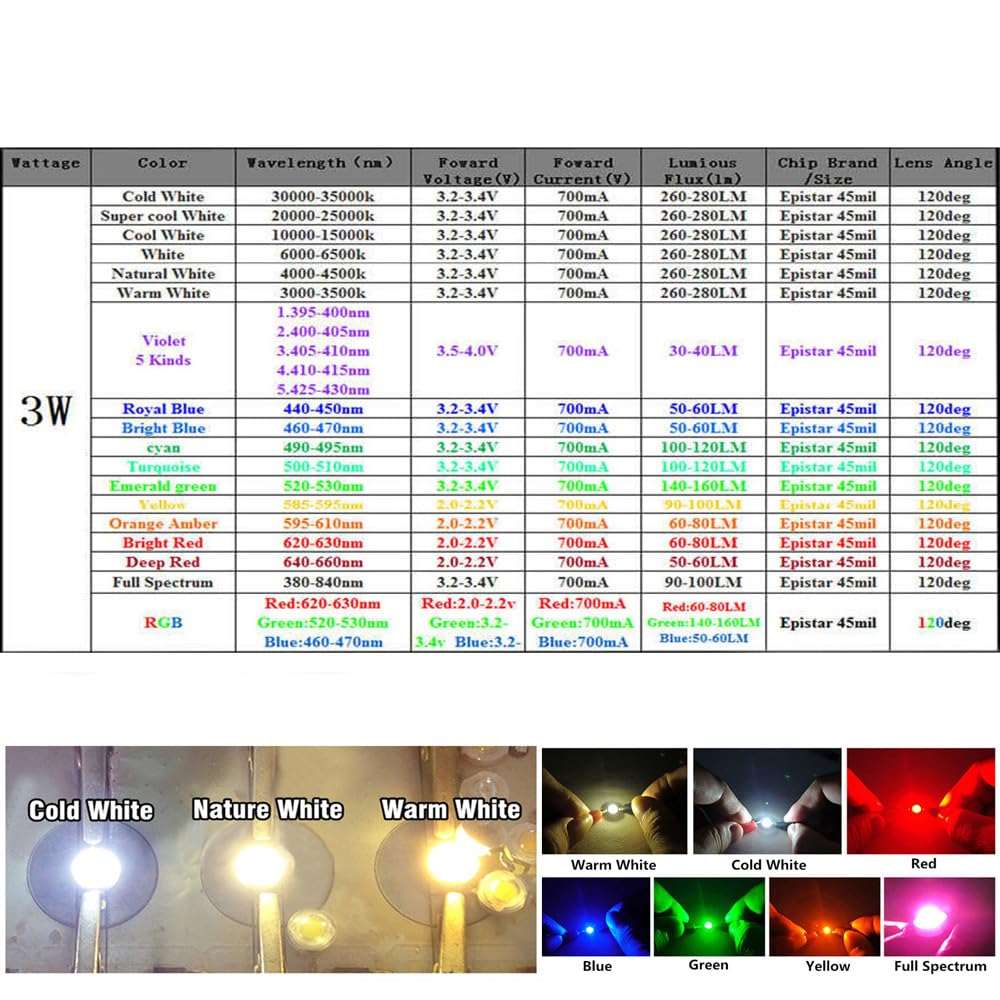Select the Red LED photo thumbnail
This screenshot has height=1000, width=1000.
[920, 800]
